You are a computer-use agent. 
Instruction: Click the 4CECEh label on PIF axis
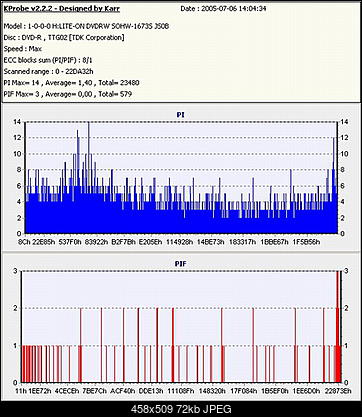pyautogui.click(x=67, y=391)
